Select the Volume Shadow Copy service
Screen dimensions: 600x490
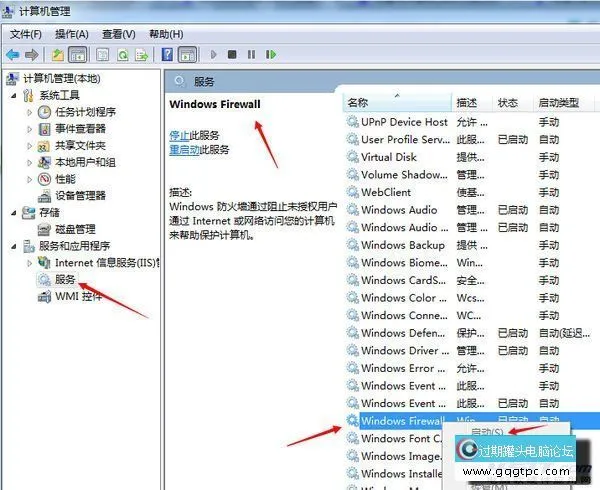click(472, 175)
